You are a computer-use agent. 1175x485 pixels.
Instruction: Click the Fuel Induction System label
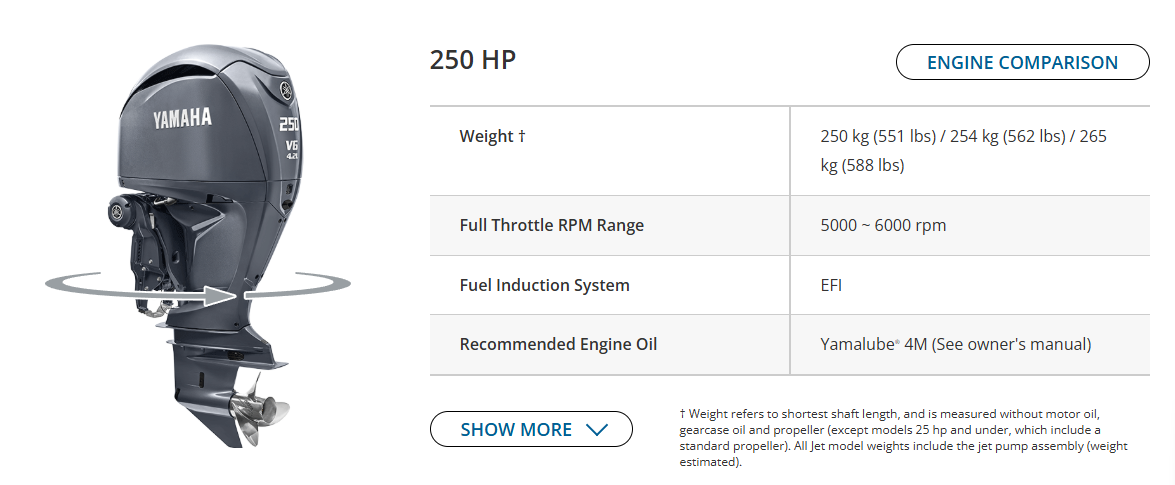pyautogui.click(x=544, y=285)
